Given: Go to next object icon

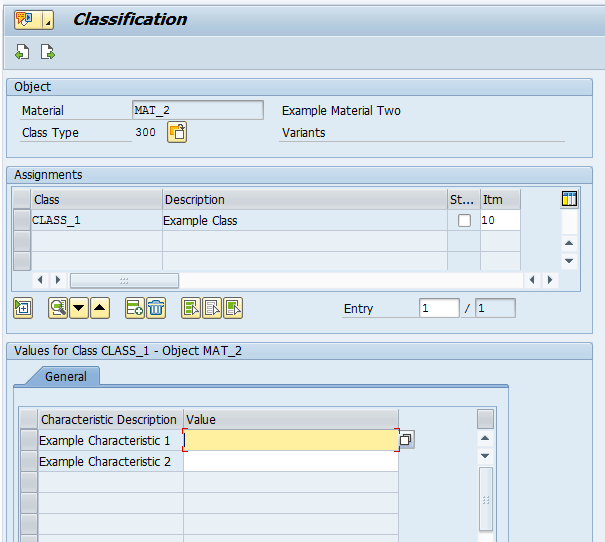Looking at the screenshot, I should [48, 52].
